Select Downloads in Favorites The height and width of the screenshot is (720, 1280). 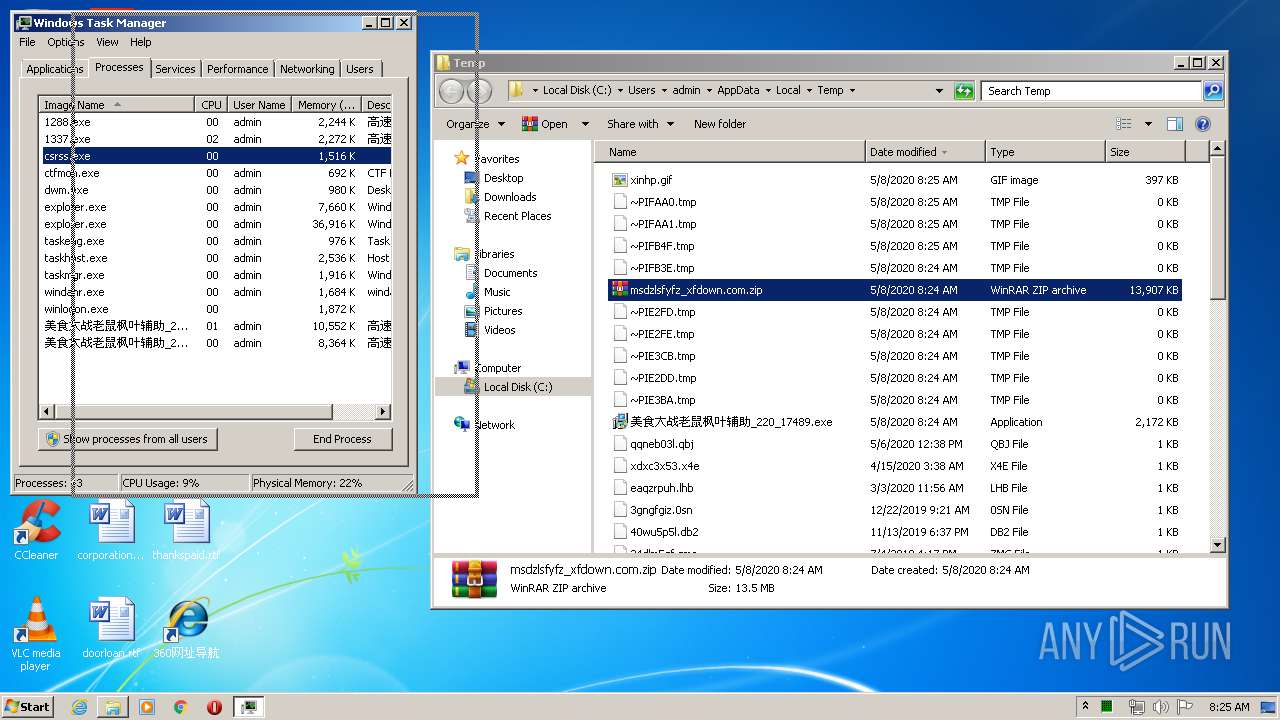pos(510,197)
